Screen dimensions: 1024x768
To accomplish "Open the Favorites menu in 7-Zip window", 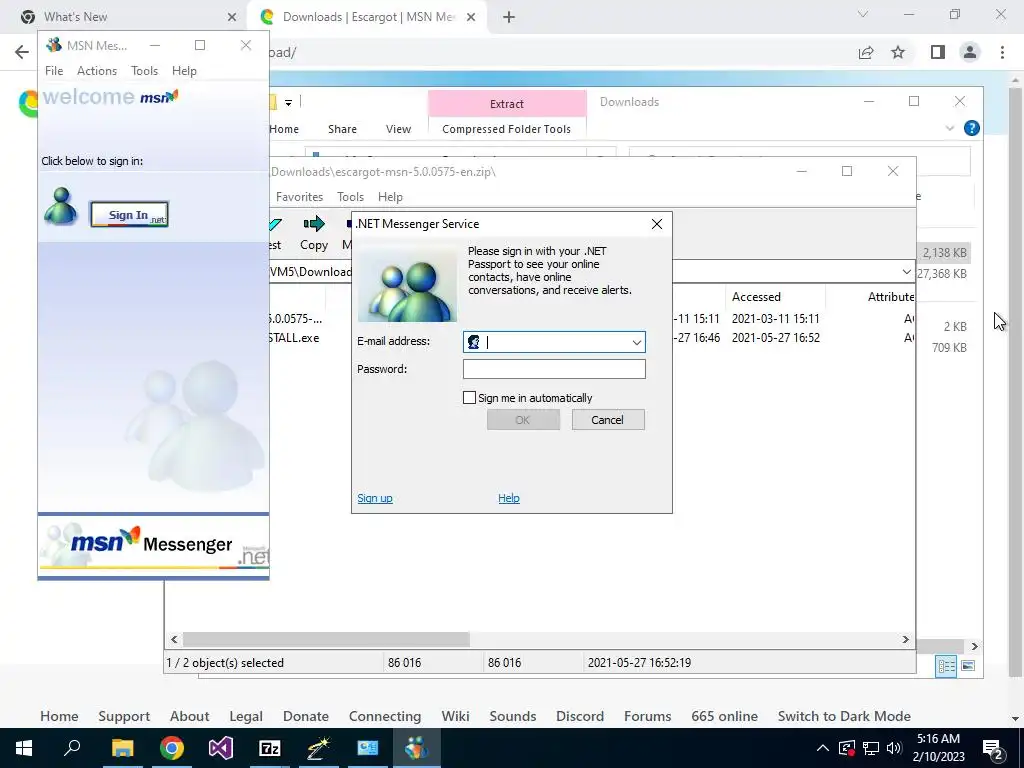I will coord(299,197).
